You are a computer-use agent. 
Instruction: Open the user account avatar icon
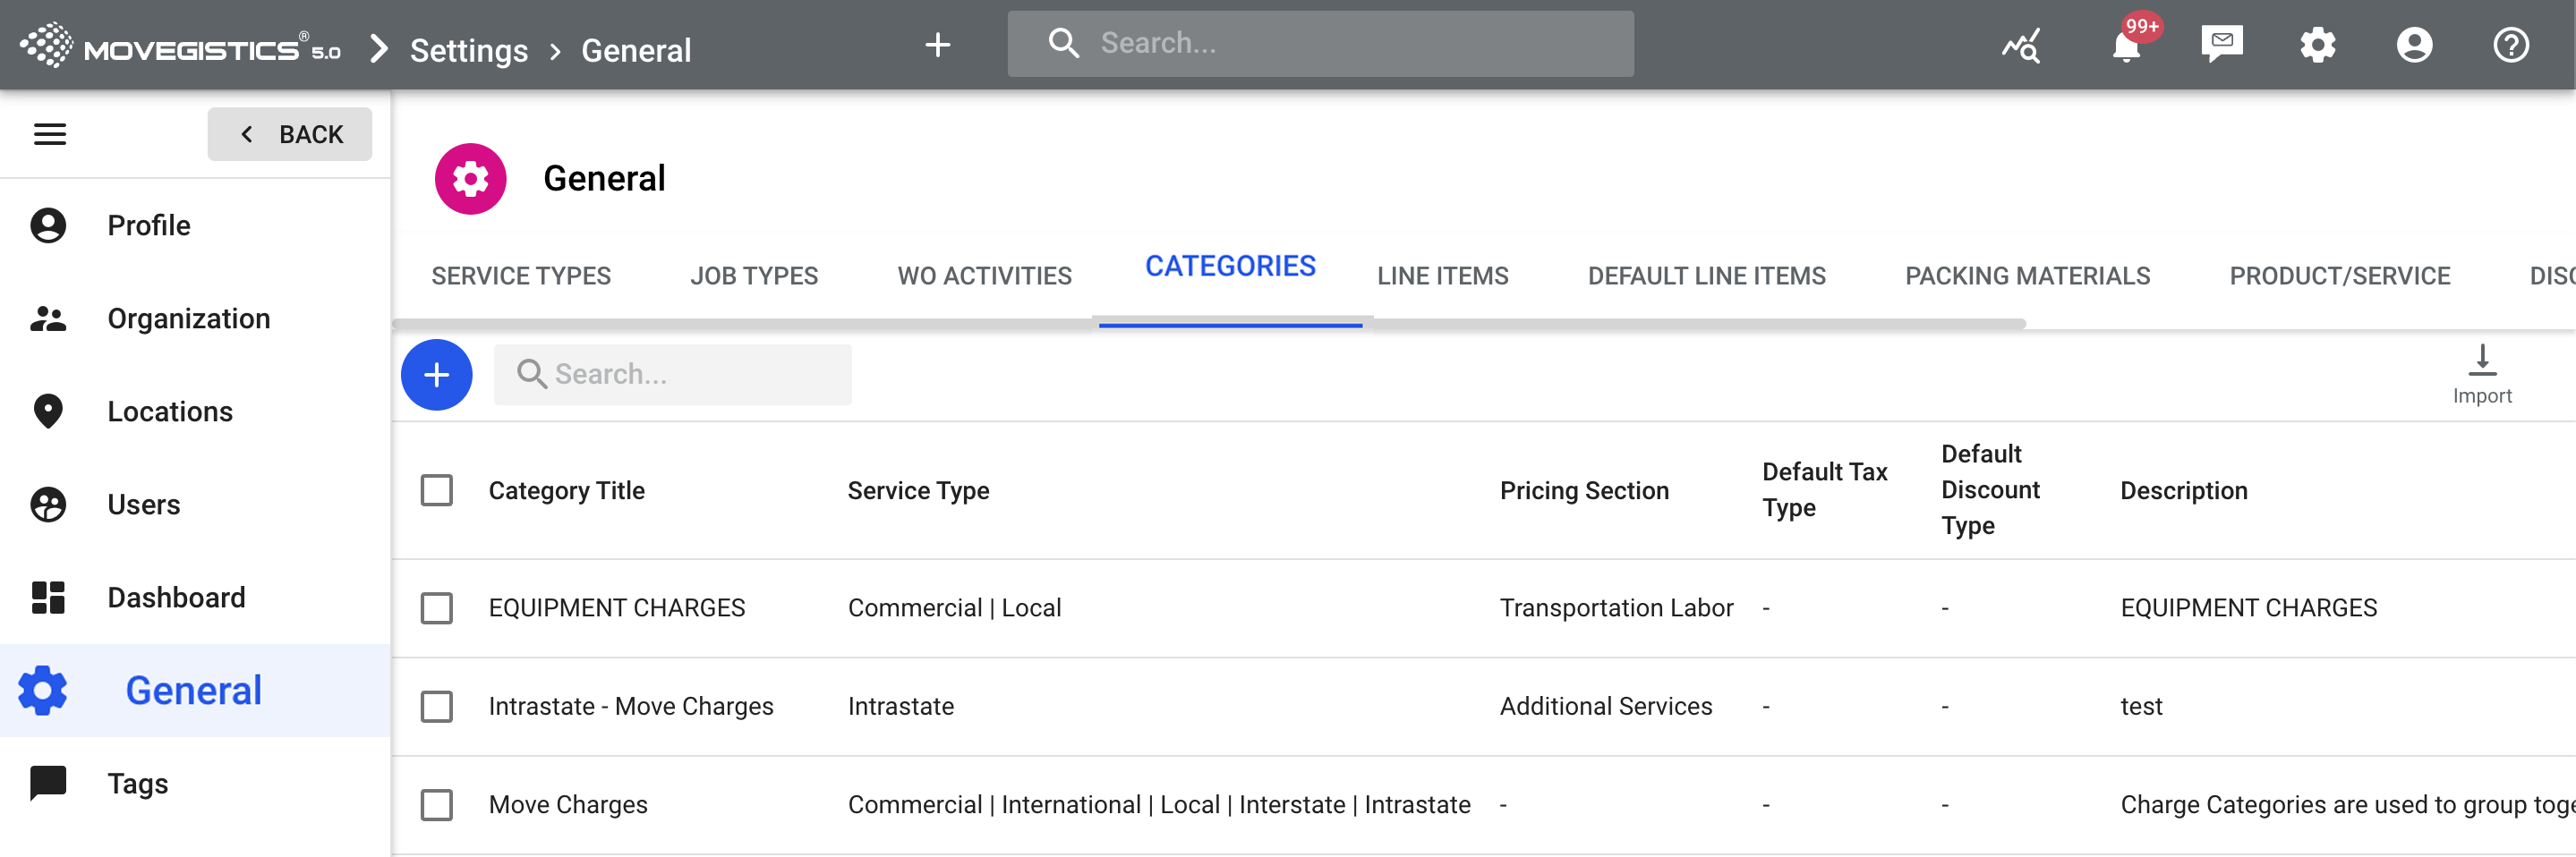pos(2413,45)
